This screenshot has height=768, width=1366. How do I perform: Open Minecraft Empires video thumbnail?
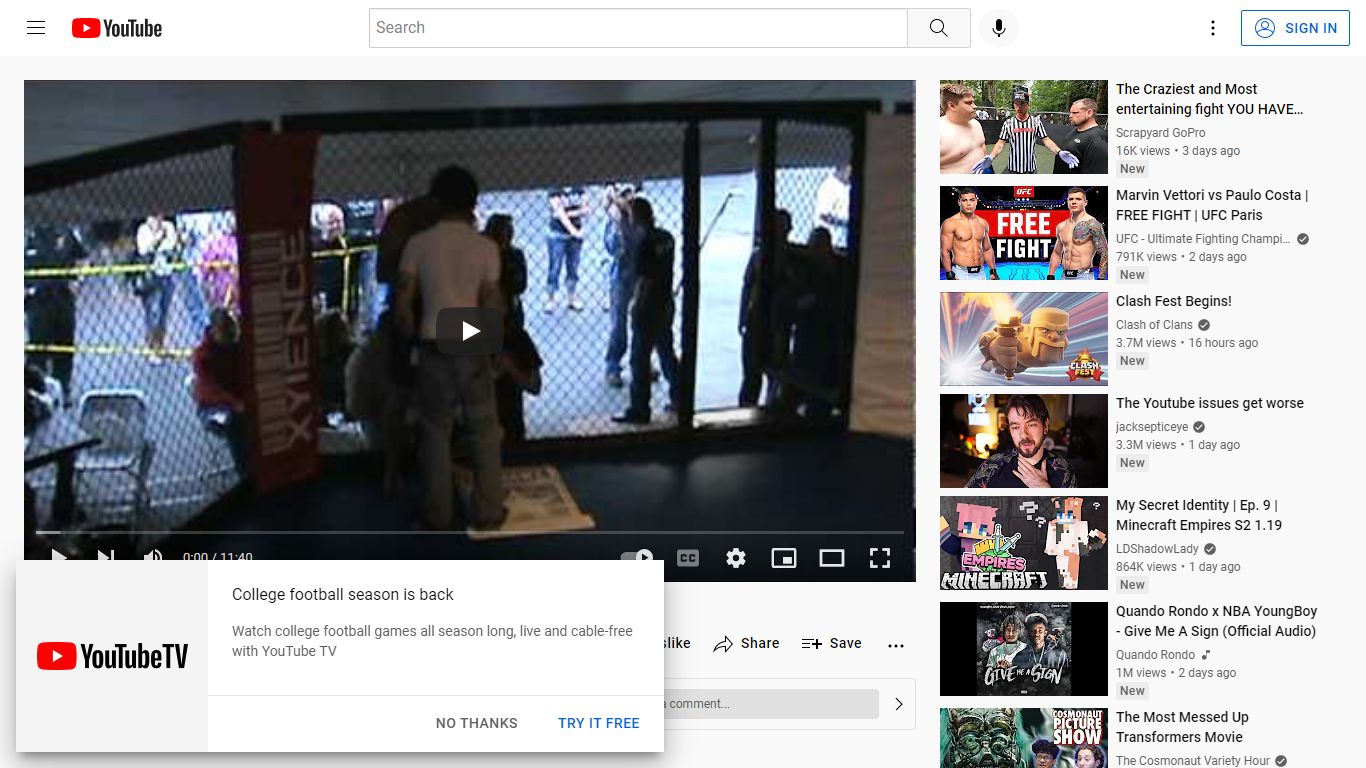[1024, 543]
